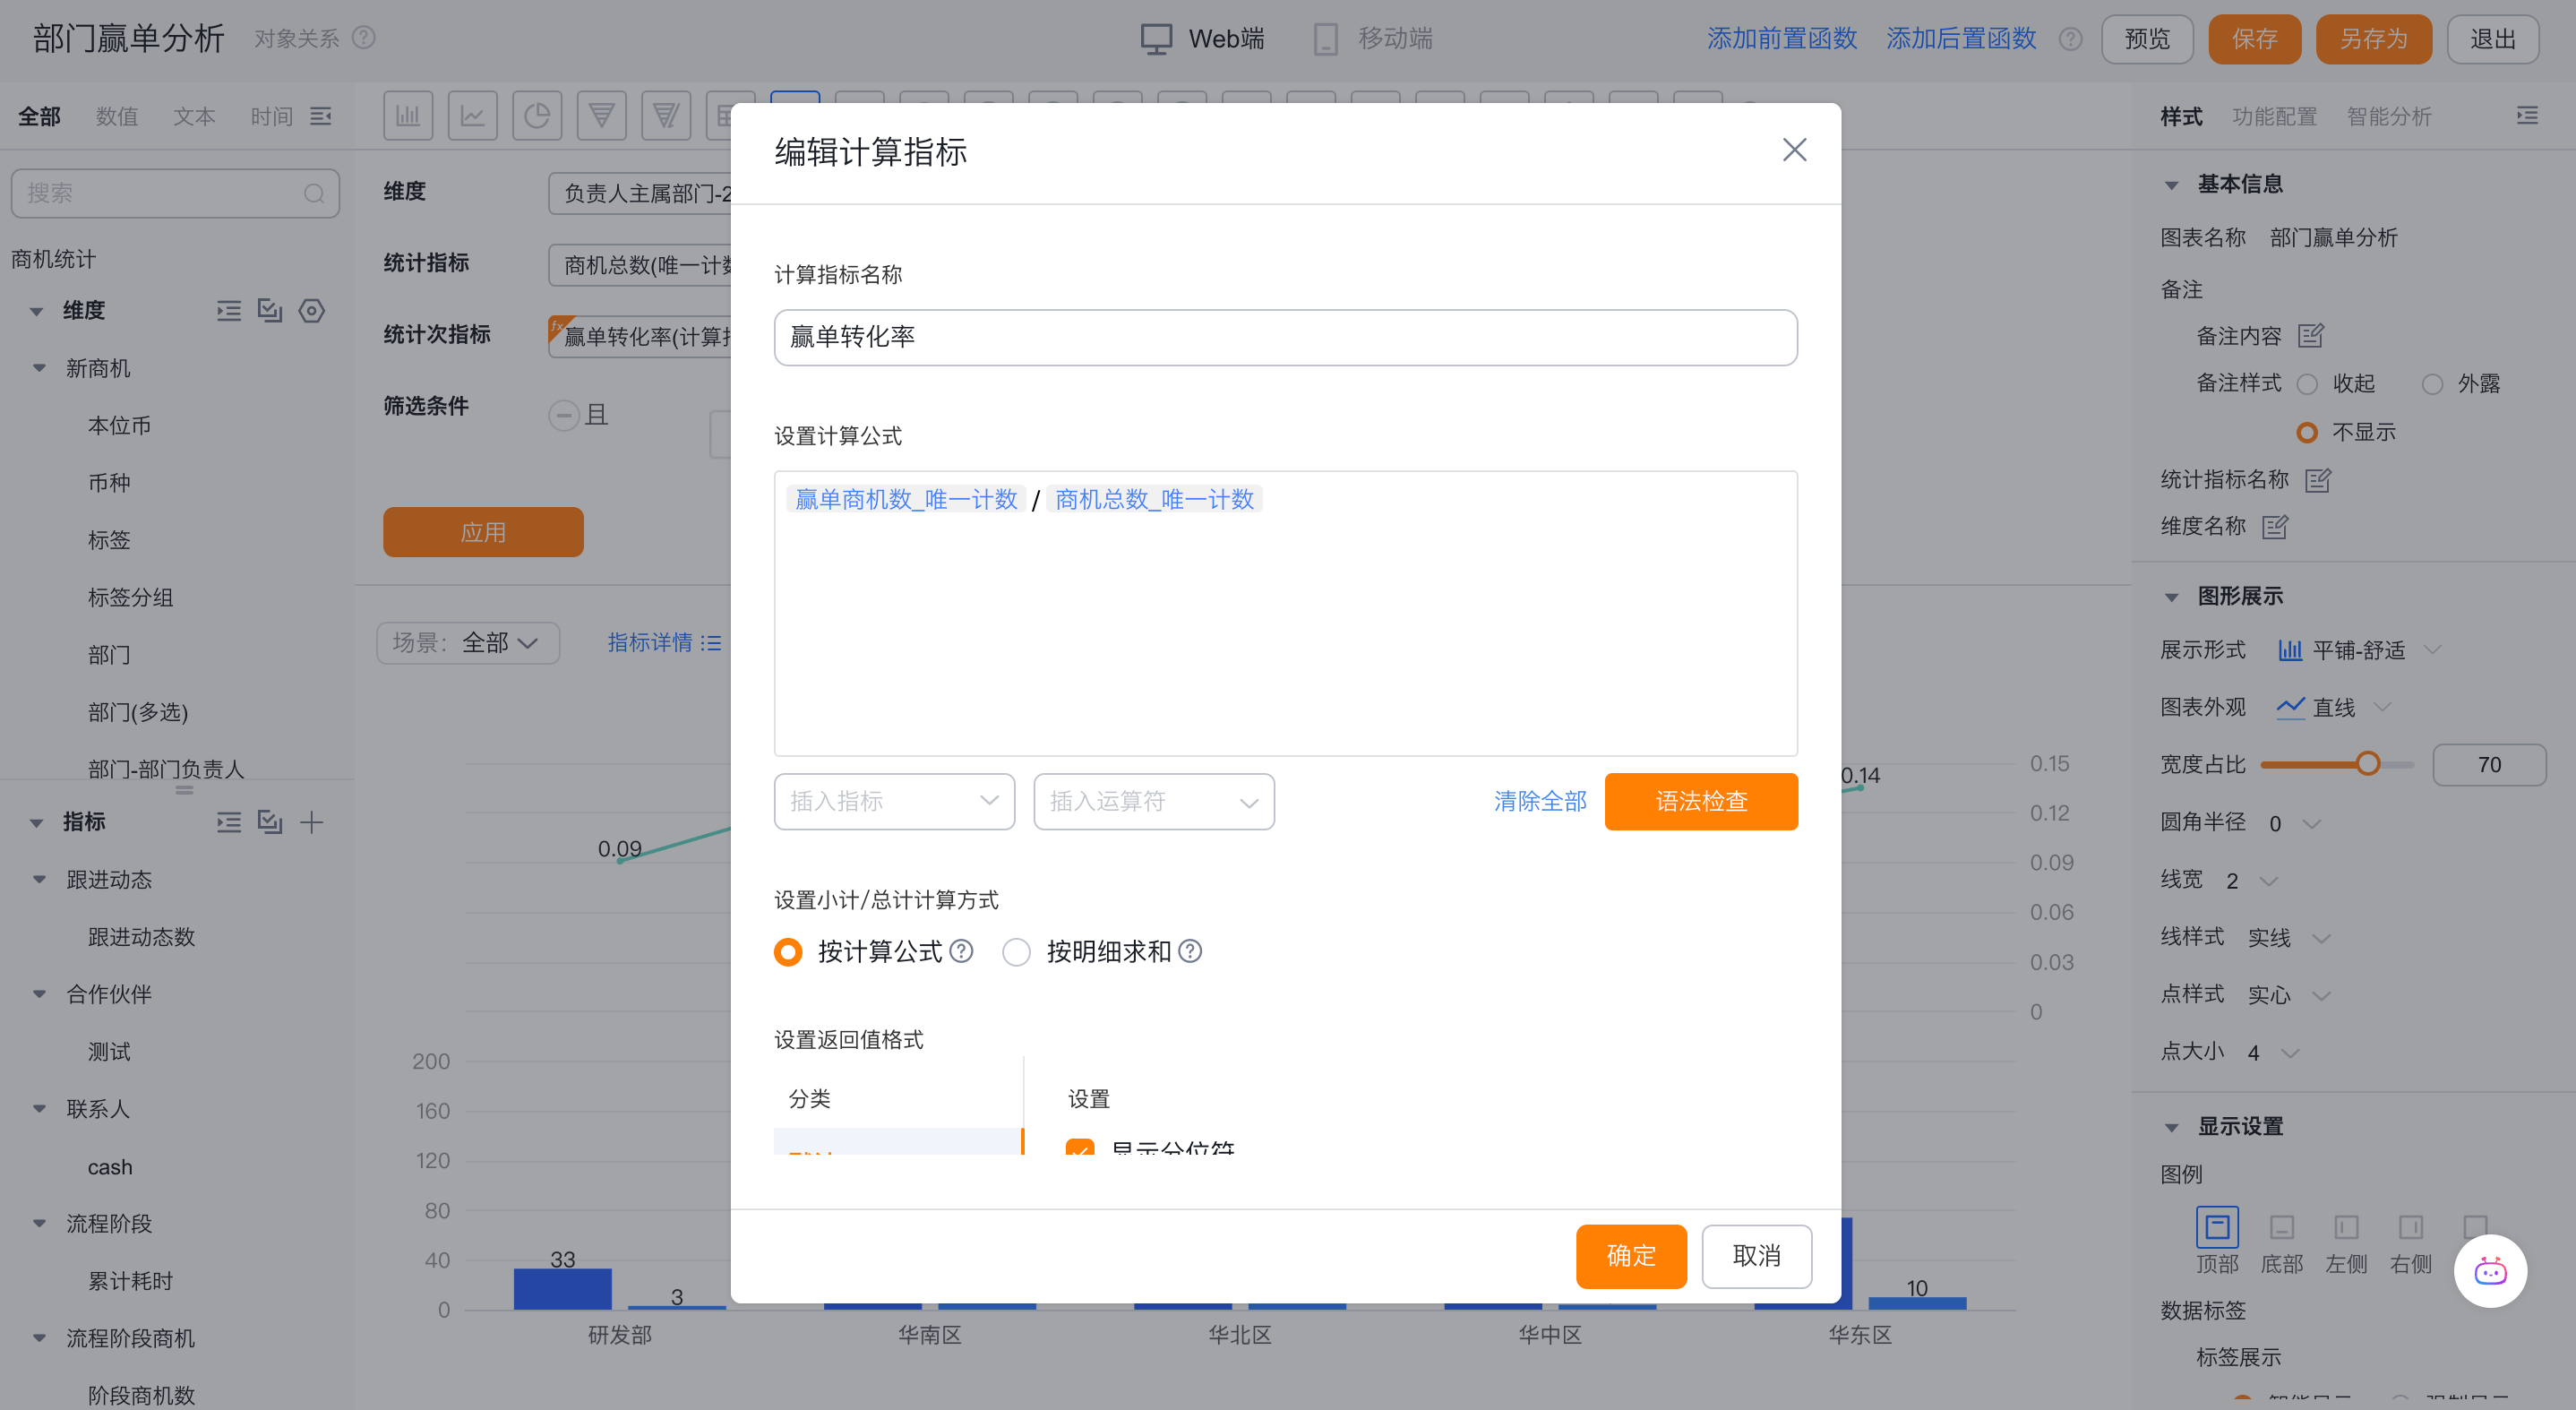Image resolution: width=2576 pixels, height=1410 pixels.
Task: Click the add indicator plus icon
Action: click(x=312, y=822)
